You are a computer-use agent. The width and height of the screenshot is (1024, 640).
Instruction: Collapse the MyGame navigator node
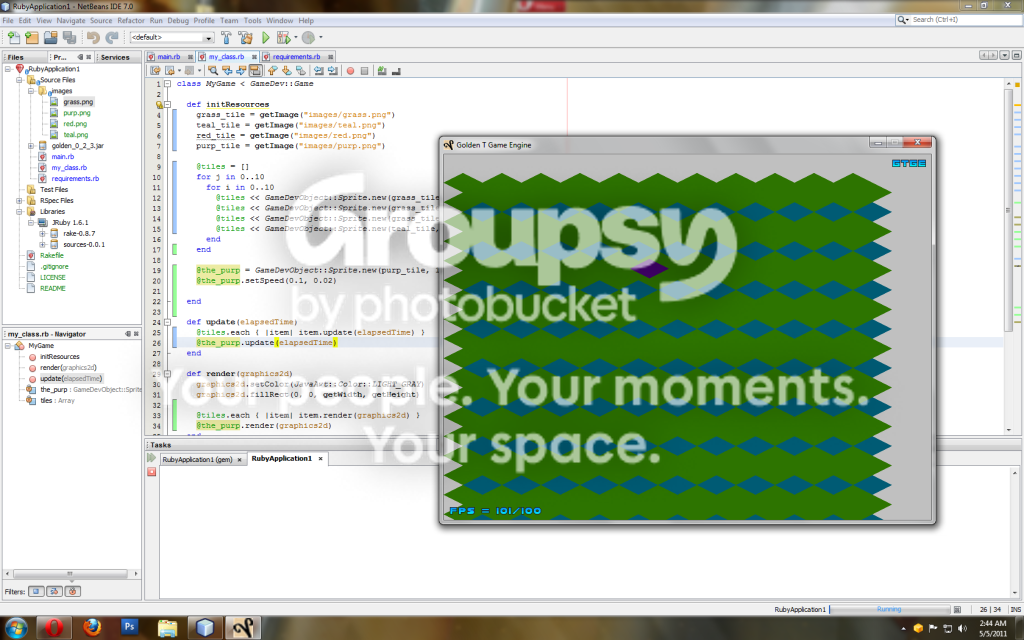pyautogui.click(x=8, y=345)
